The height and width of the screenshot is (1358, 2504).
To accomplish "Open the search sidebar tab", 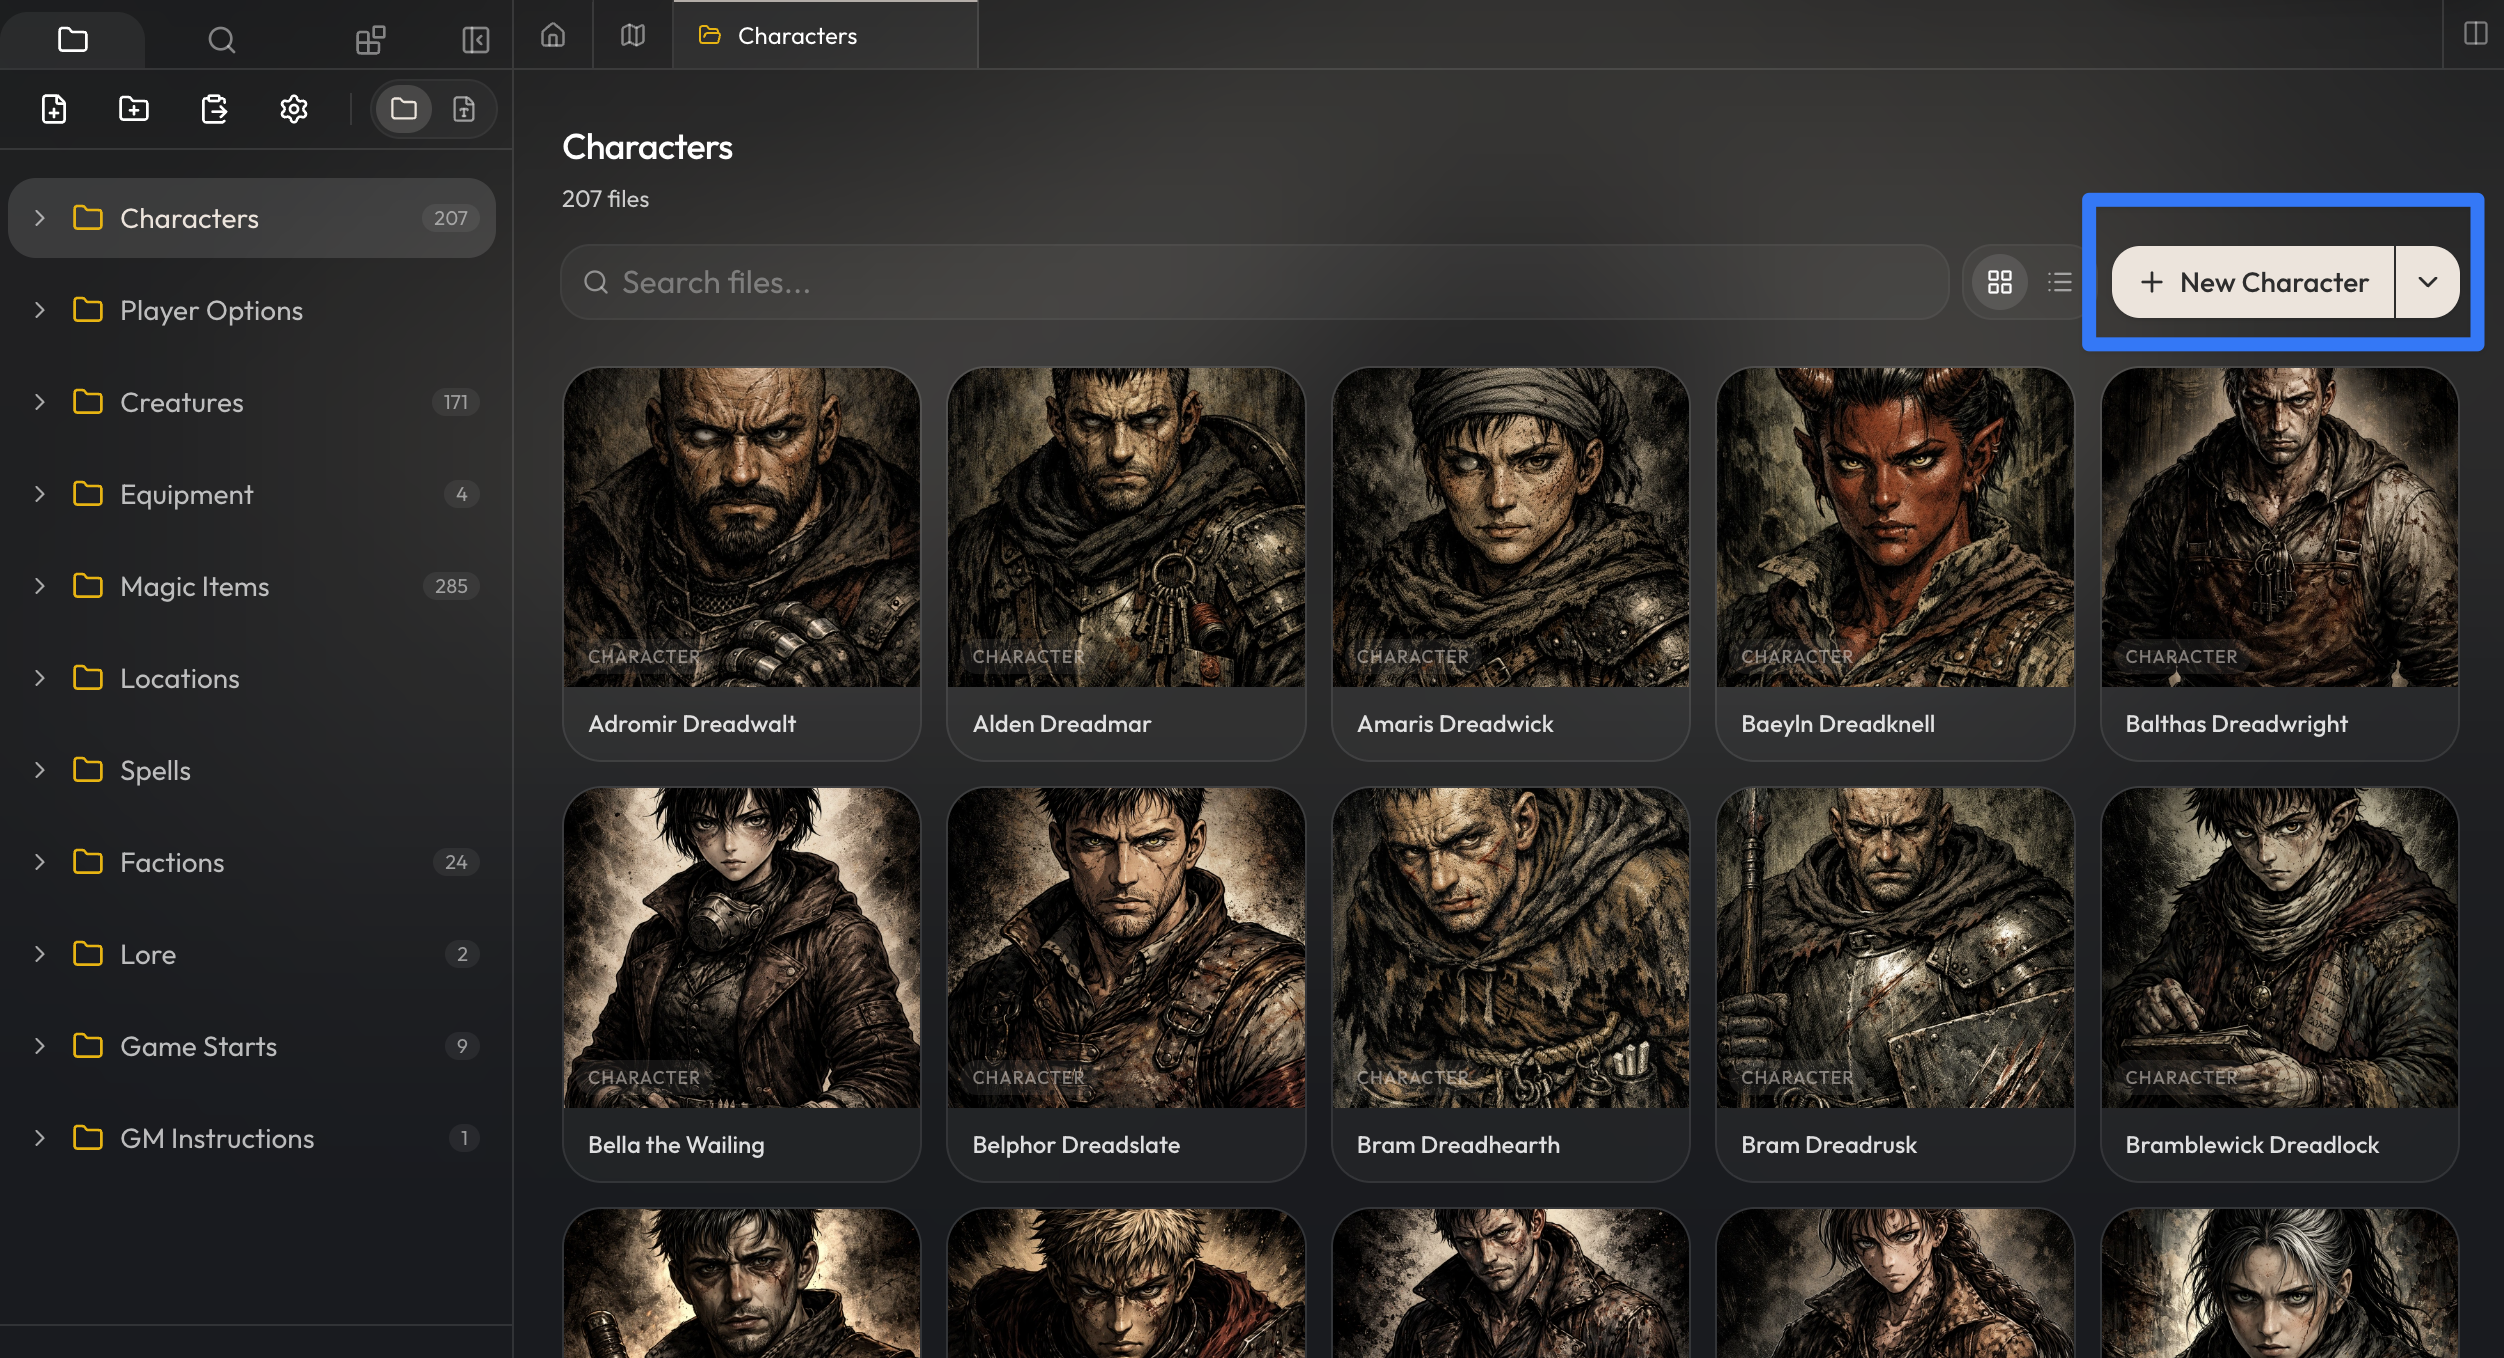I will pyautogui.click(x=221, y=40).
